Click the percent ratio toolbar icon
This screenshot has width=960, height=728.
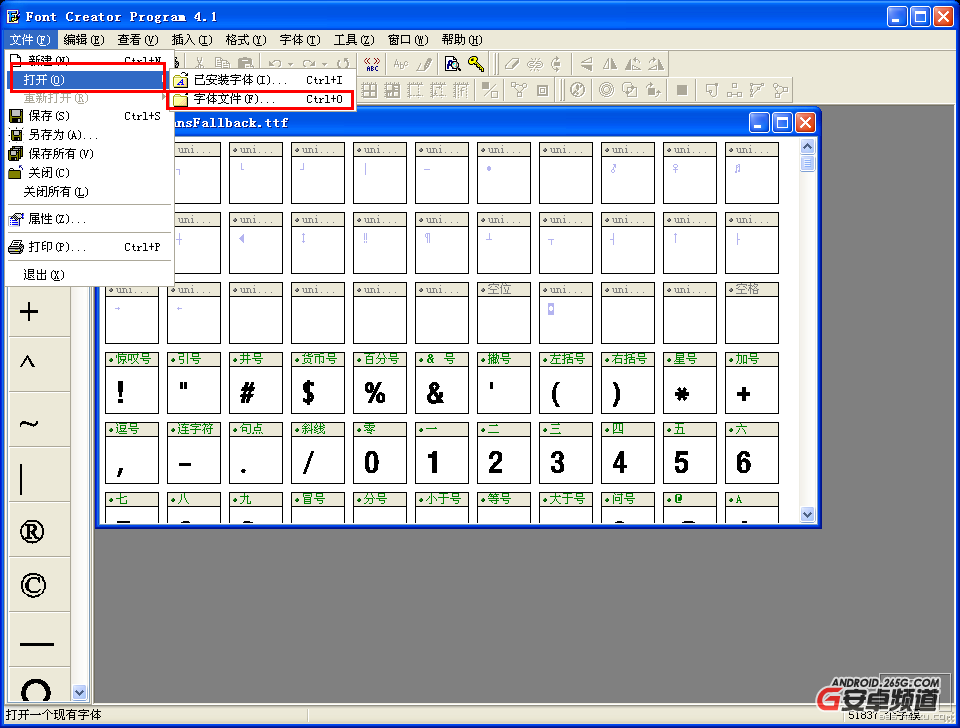tap(489, 90)
